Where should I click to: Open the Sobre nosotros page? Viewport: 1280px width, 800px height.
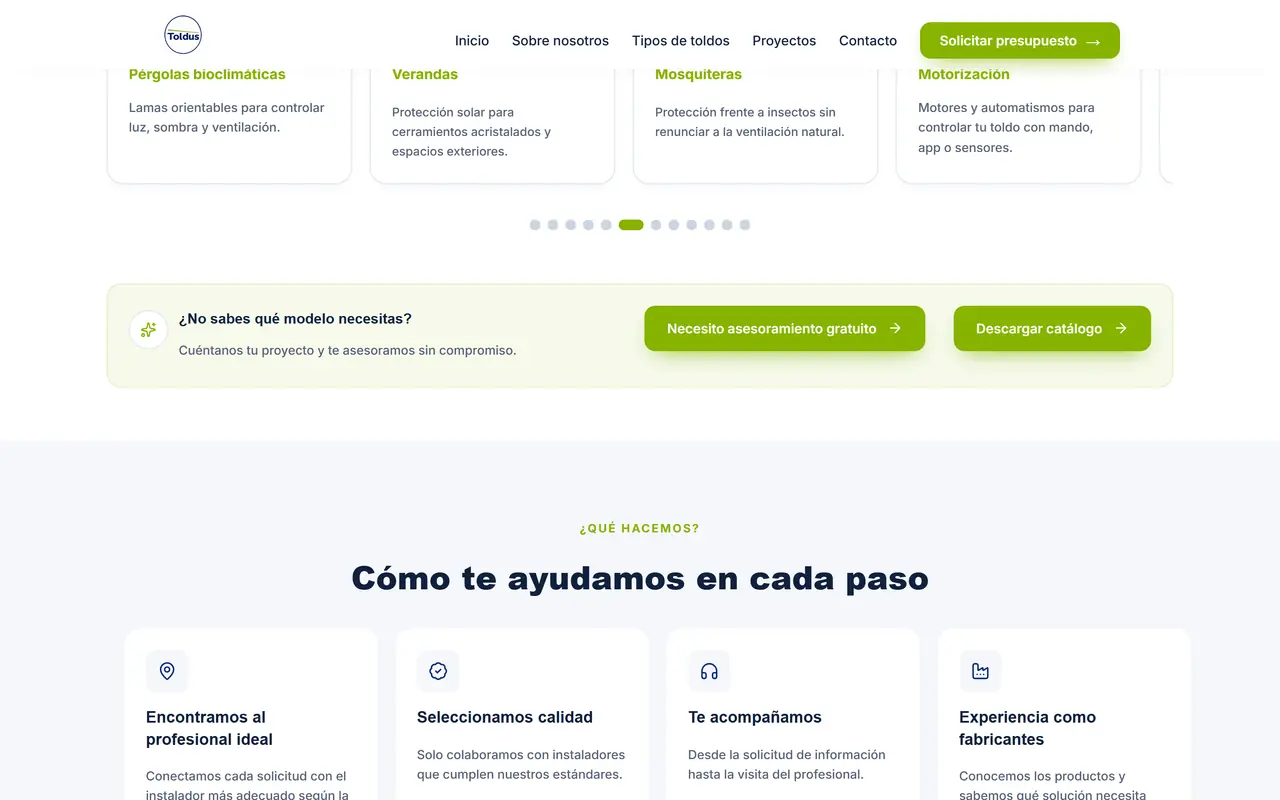pos(560,41)
